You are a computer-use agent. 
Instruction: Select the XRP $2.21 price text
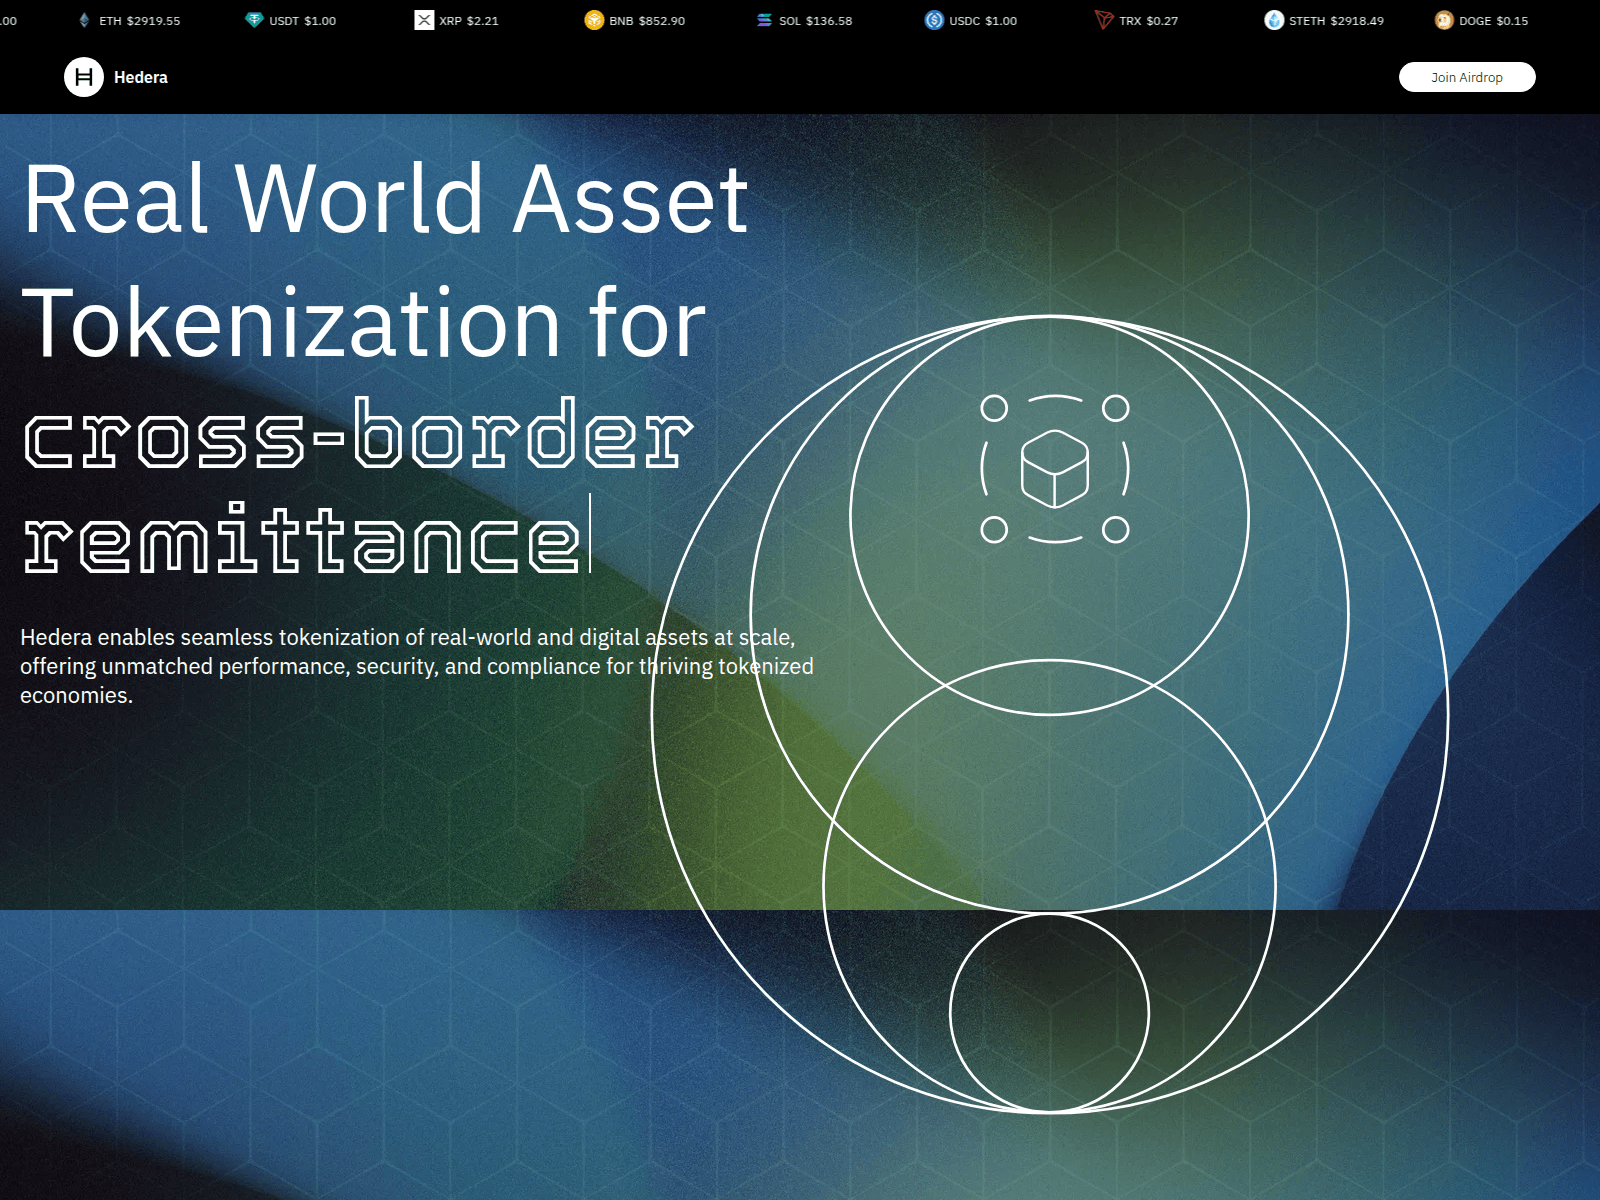[x=469, y=21]
